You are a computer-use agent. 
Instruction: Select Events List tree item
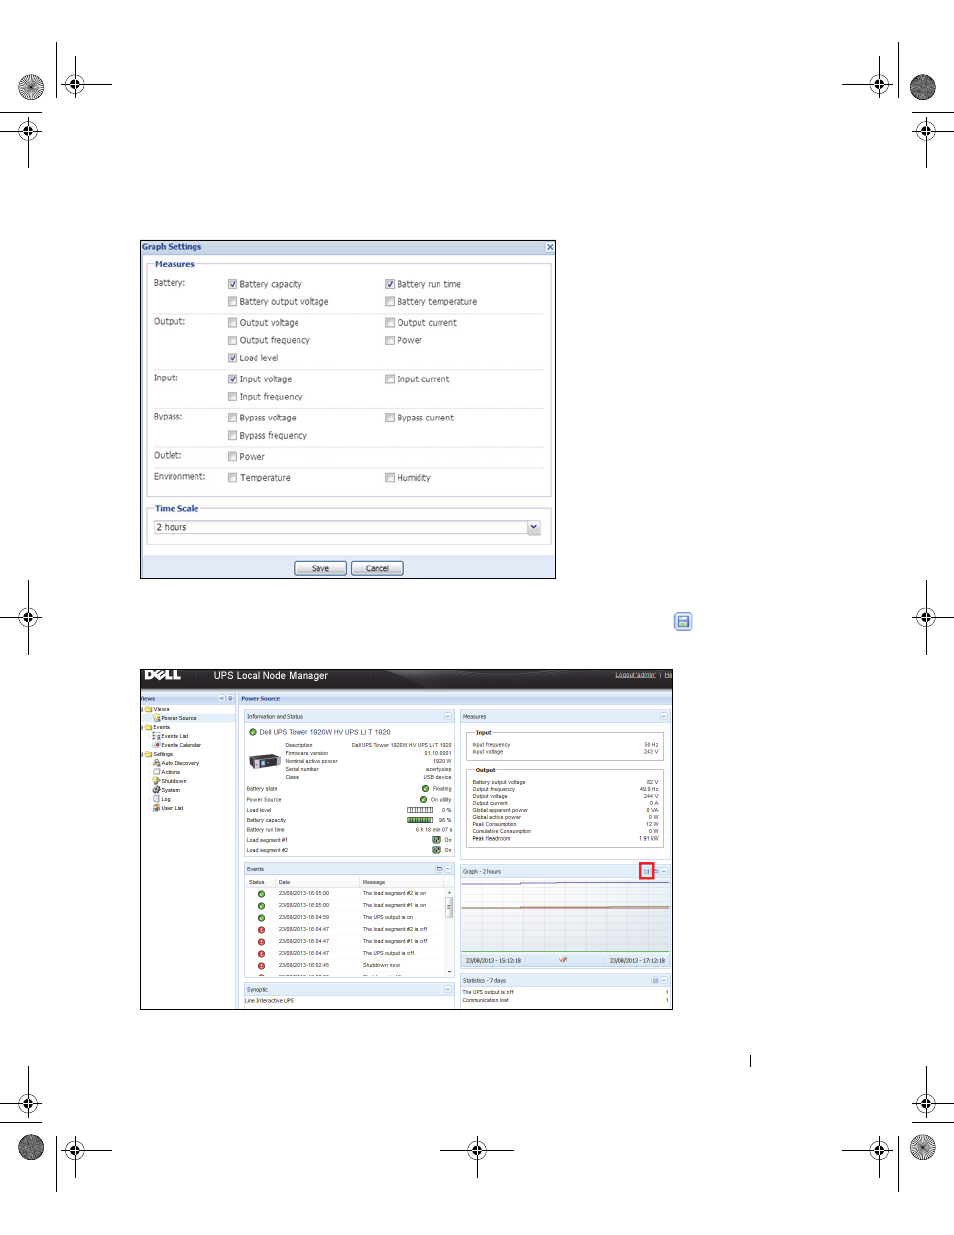175,736
